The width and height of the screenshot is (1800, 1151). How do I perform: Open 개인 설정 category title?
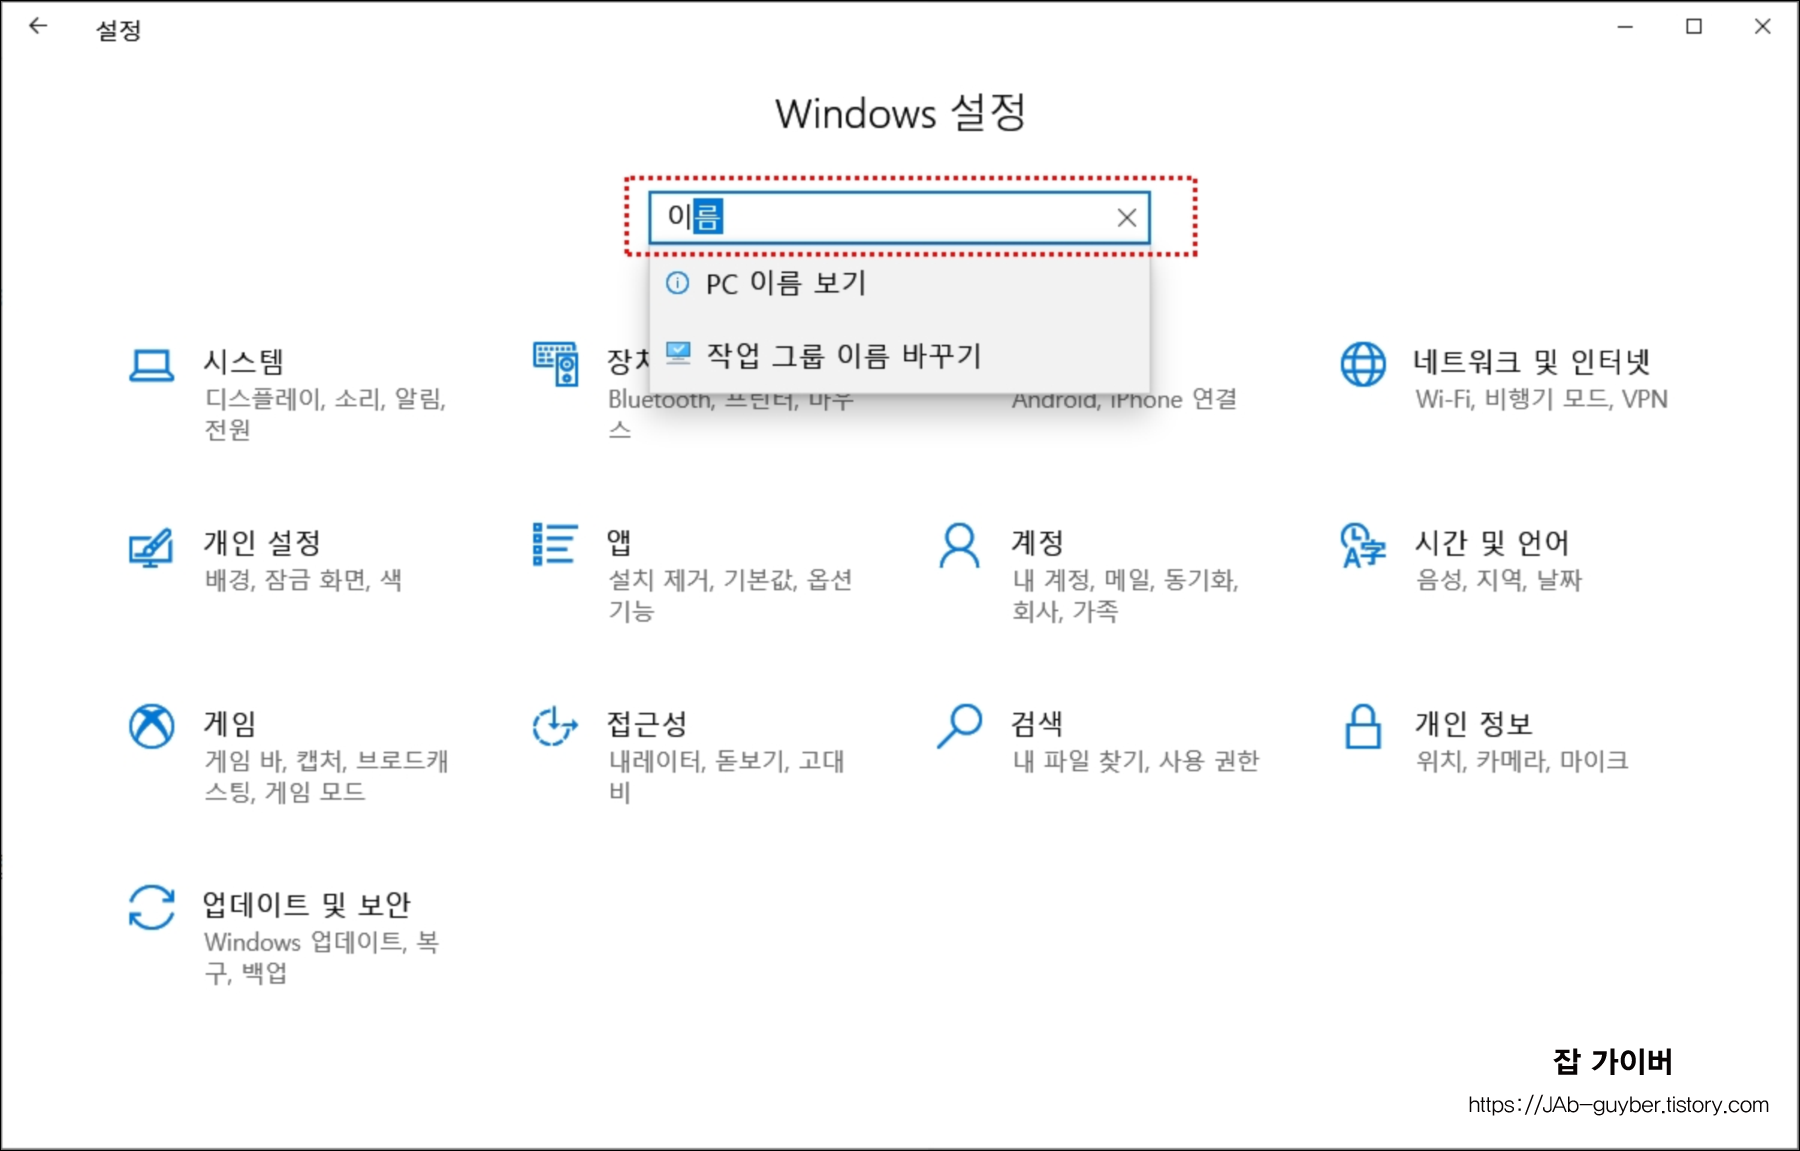tap(262, 542)
